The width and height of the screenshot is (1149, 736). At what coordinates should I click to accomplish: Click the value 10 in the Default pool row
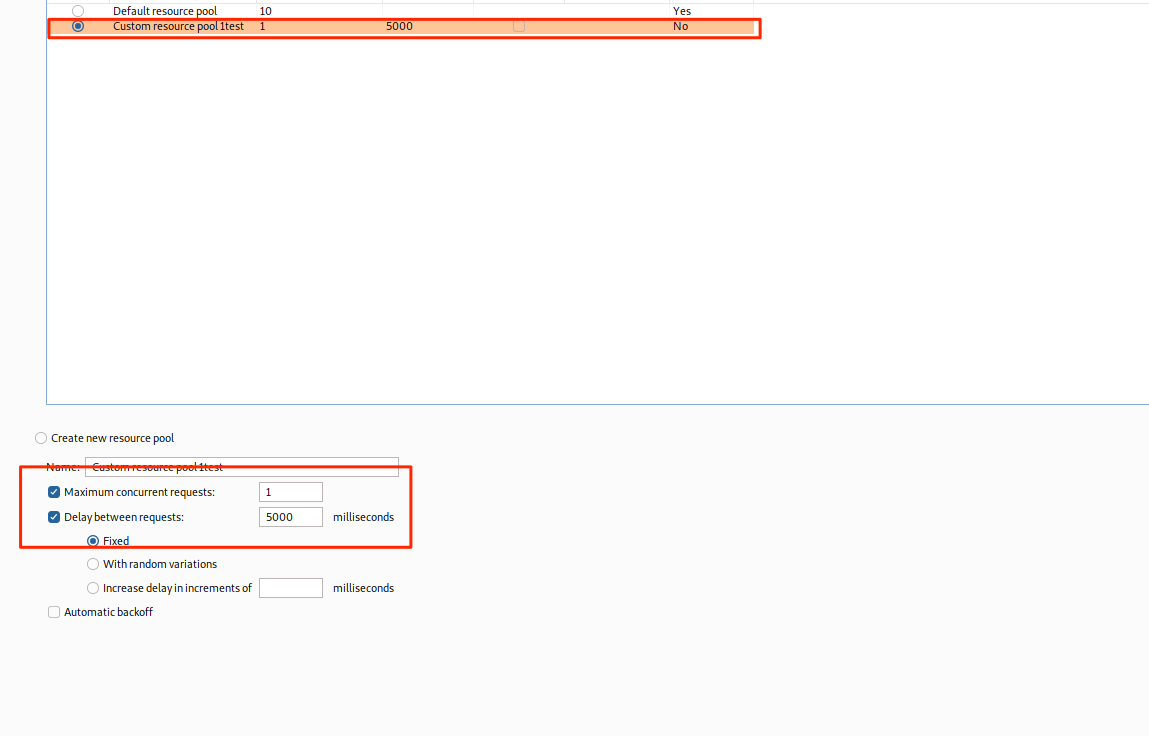coord(265,11)
